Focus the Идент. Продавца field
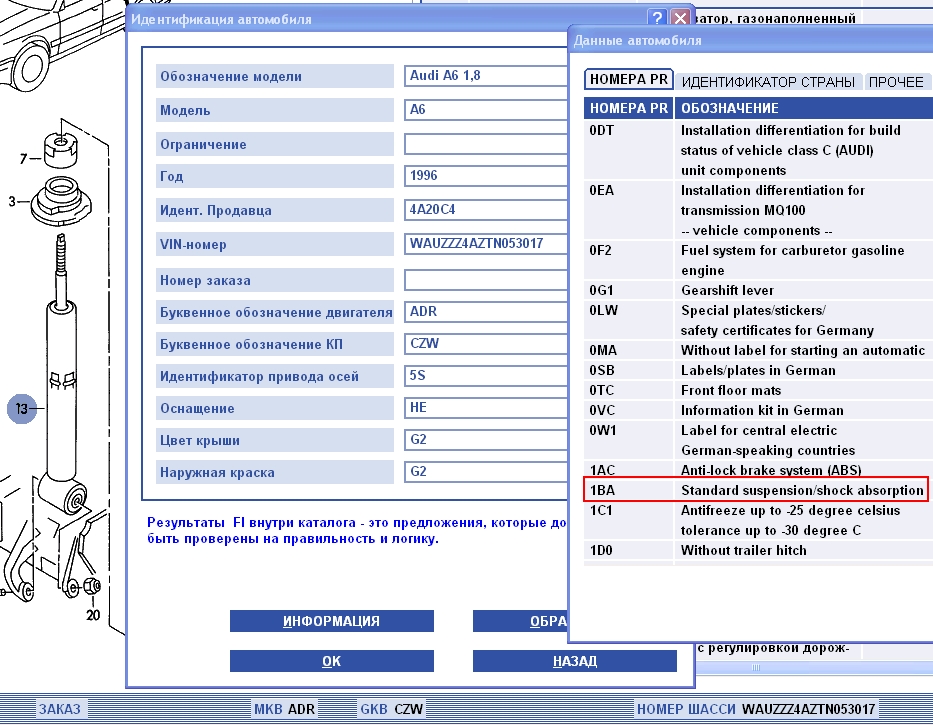933x725 pixels. tap(486, 210)
